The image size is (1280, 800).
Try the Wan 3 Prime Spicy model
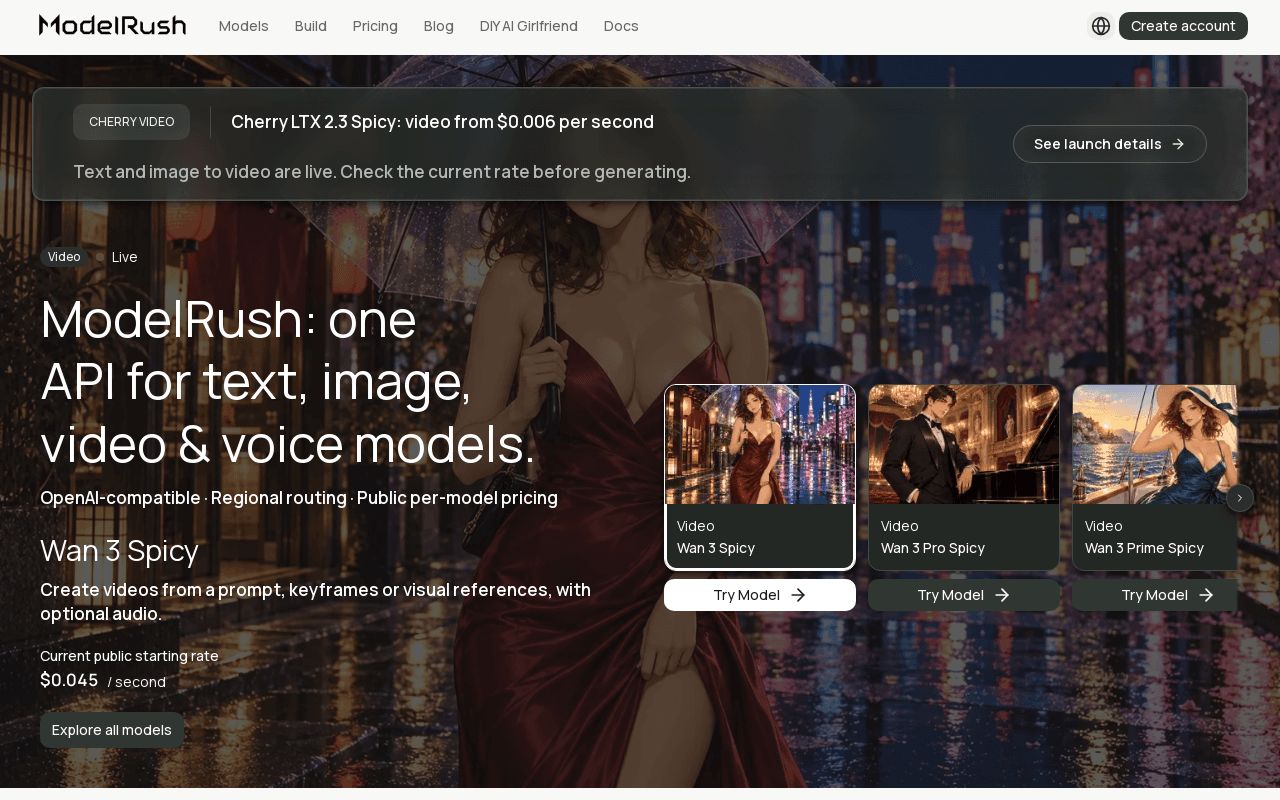[1155, 595]
